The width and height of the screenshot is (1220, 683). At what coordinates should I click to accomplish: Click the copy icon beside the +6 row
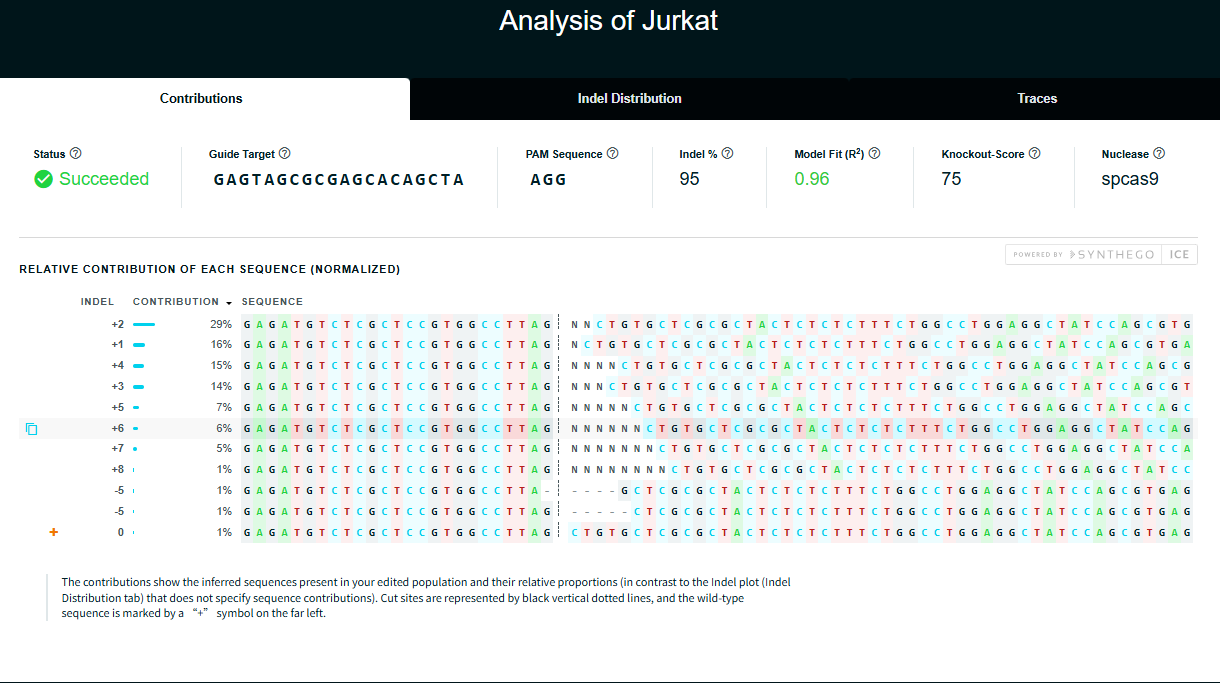[x=31, y=428]
